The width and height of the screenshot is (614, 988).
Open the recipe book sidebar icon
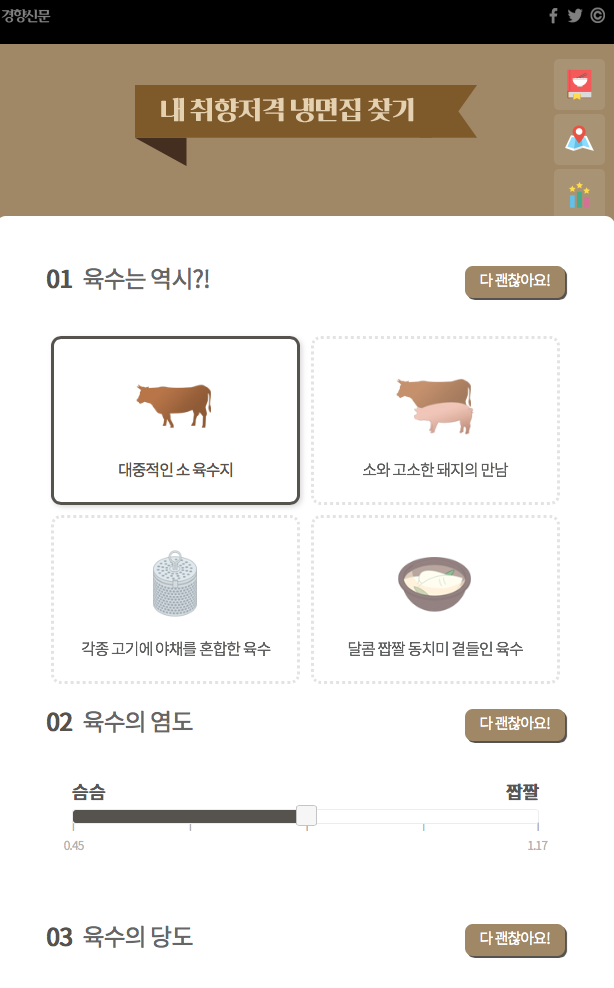(x=577, y=85)
